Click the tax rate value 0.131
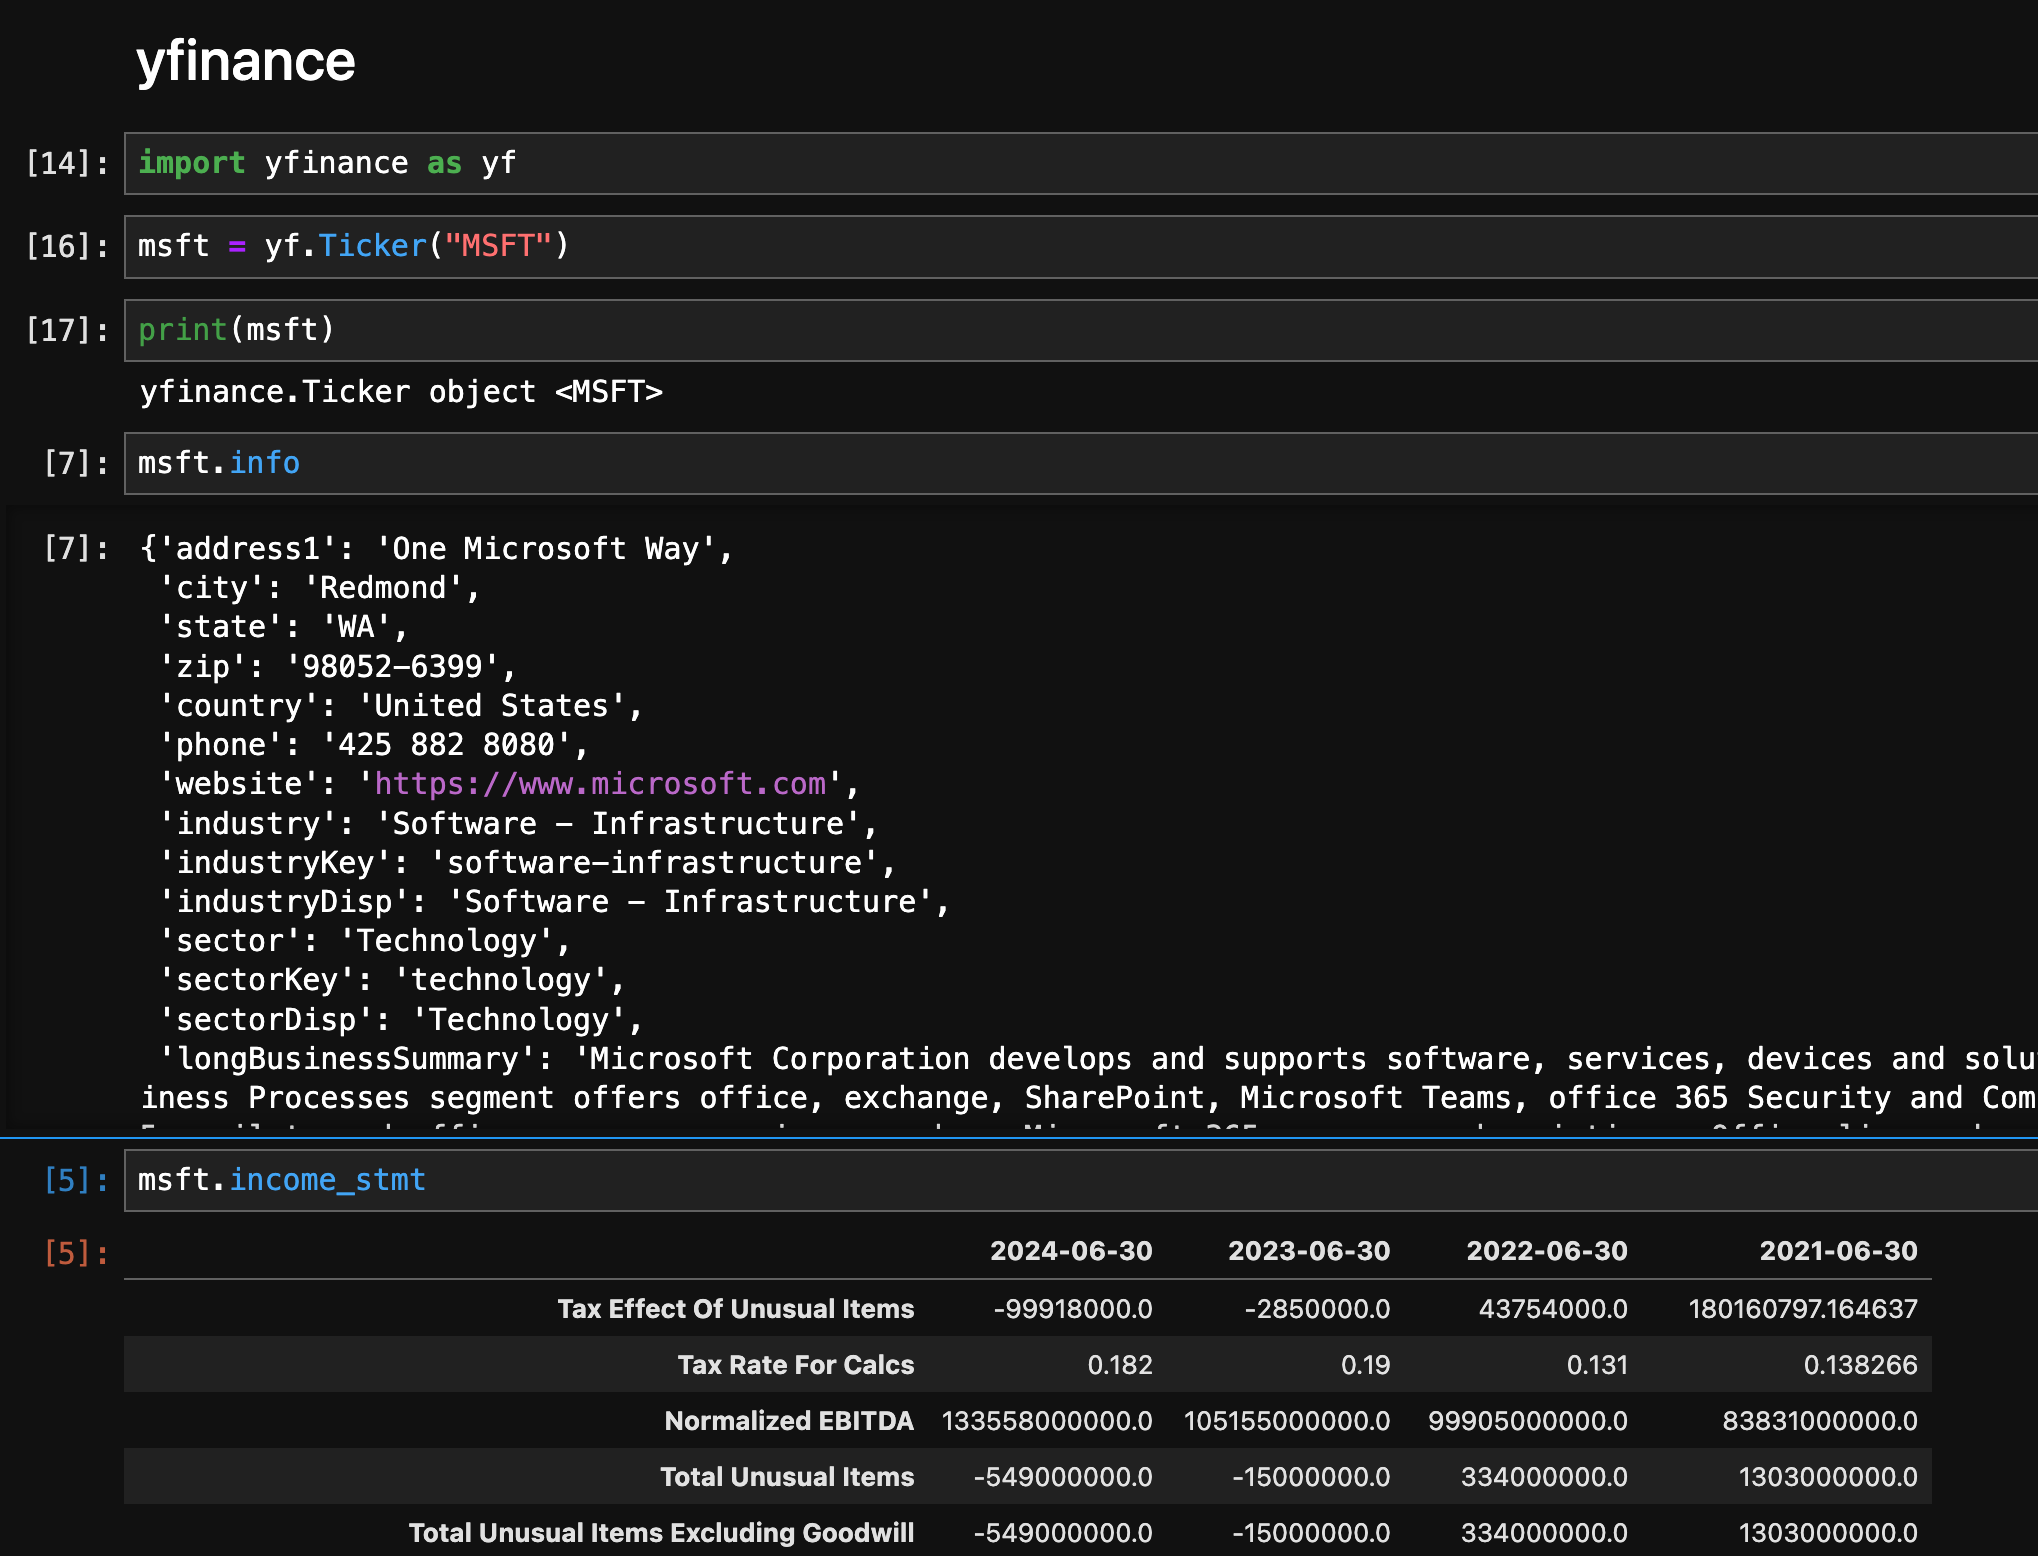This screenshot has height=1556, width=2038. (1597, 1365)
